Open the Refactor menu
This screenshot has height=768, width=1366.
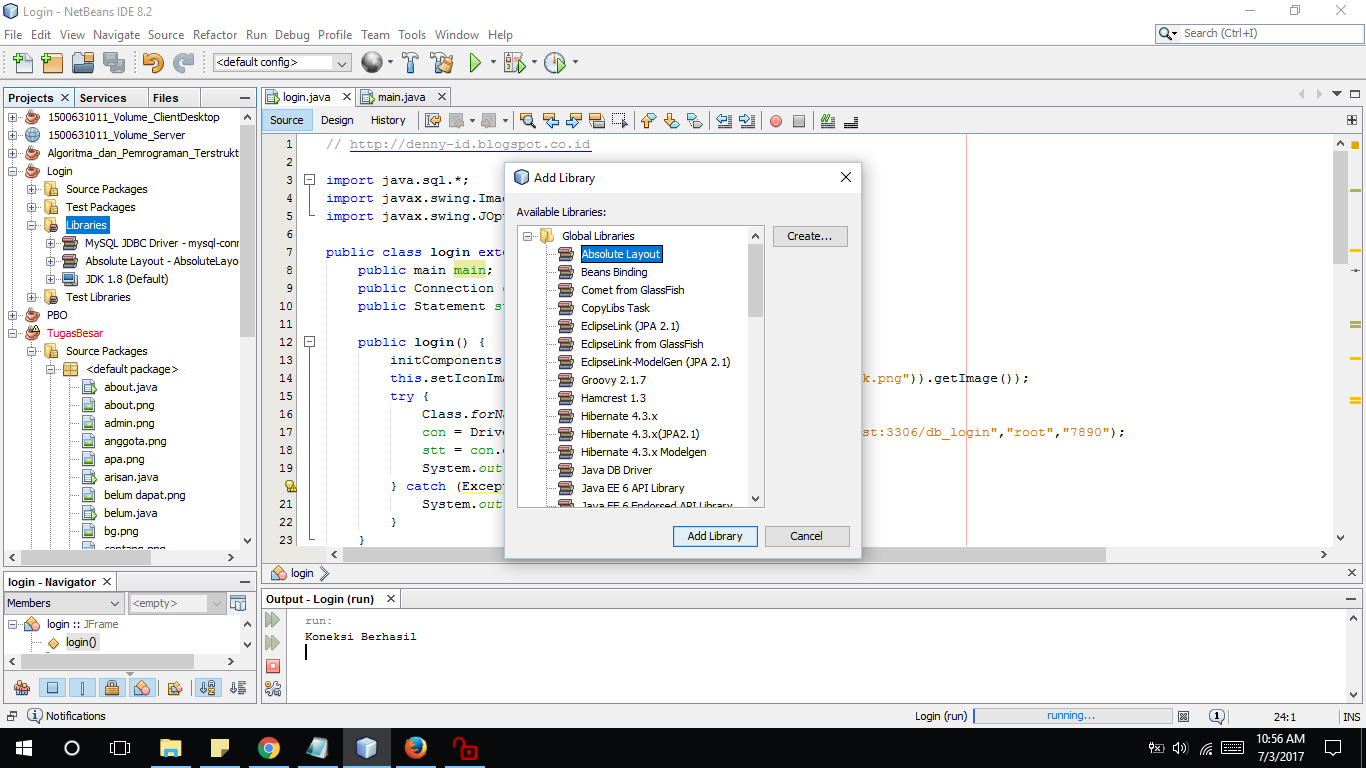click(215, 34)
